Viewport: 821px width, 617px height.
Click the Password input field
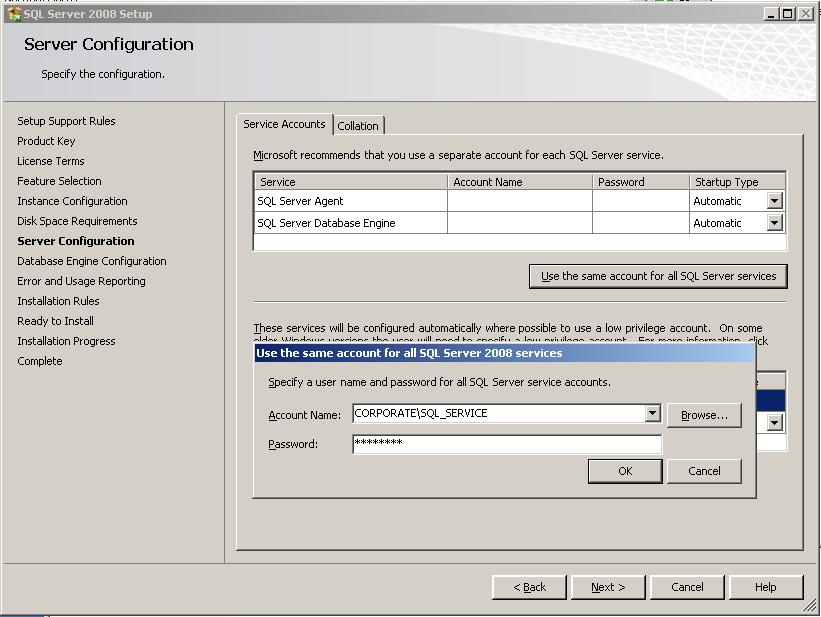(507, 444)
